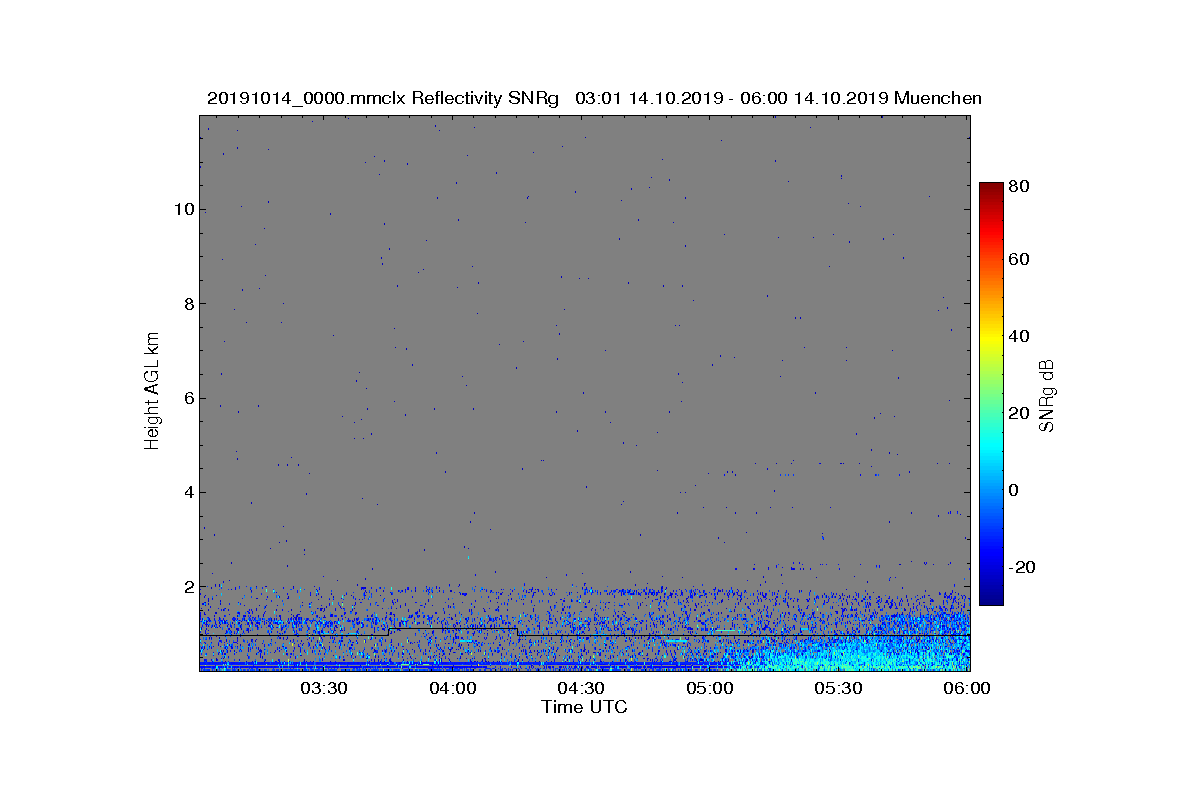This screenshot has width=1200, height=800.
Task: Click the 04:00 time tick label
Action: click(x=453, y=688)
